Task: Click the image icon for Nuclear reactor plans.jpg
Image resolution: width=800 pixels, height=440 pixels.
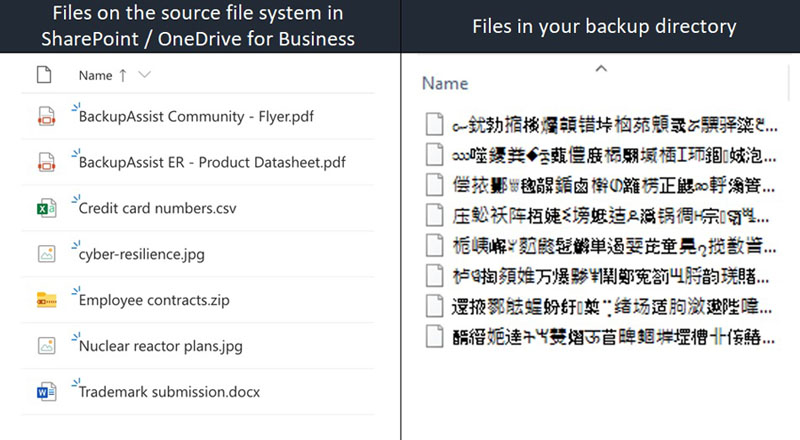Action: click(46, 346)
